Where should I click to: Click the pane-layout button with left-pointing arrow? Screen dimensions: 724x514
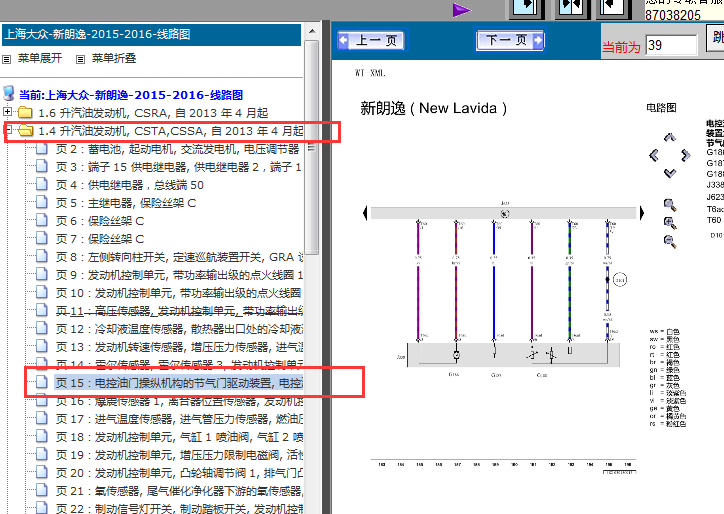pyautogui.click(x=614, y=8)
